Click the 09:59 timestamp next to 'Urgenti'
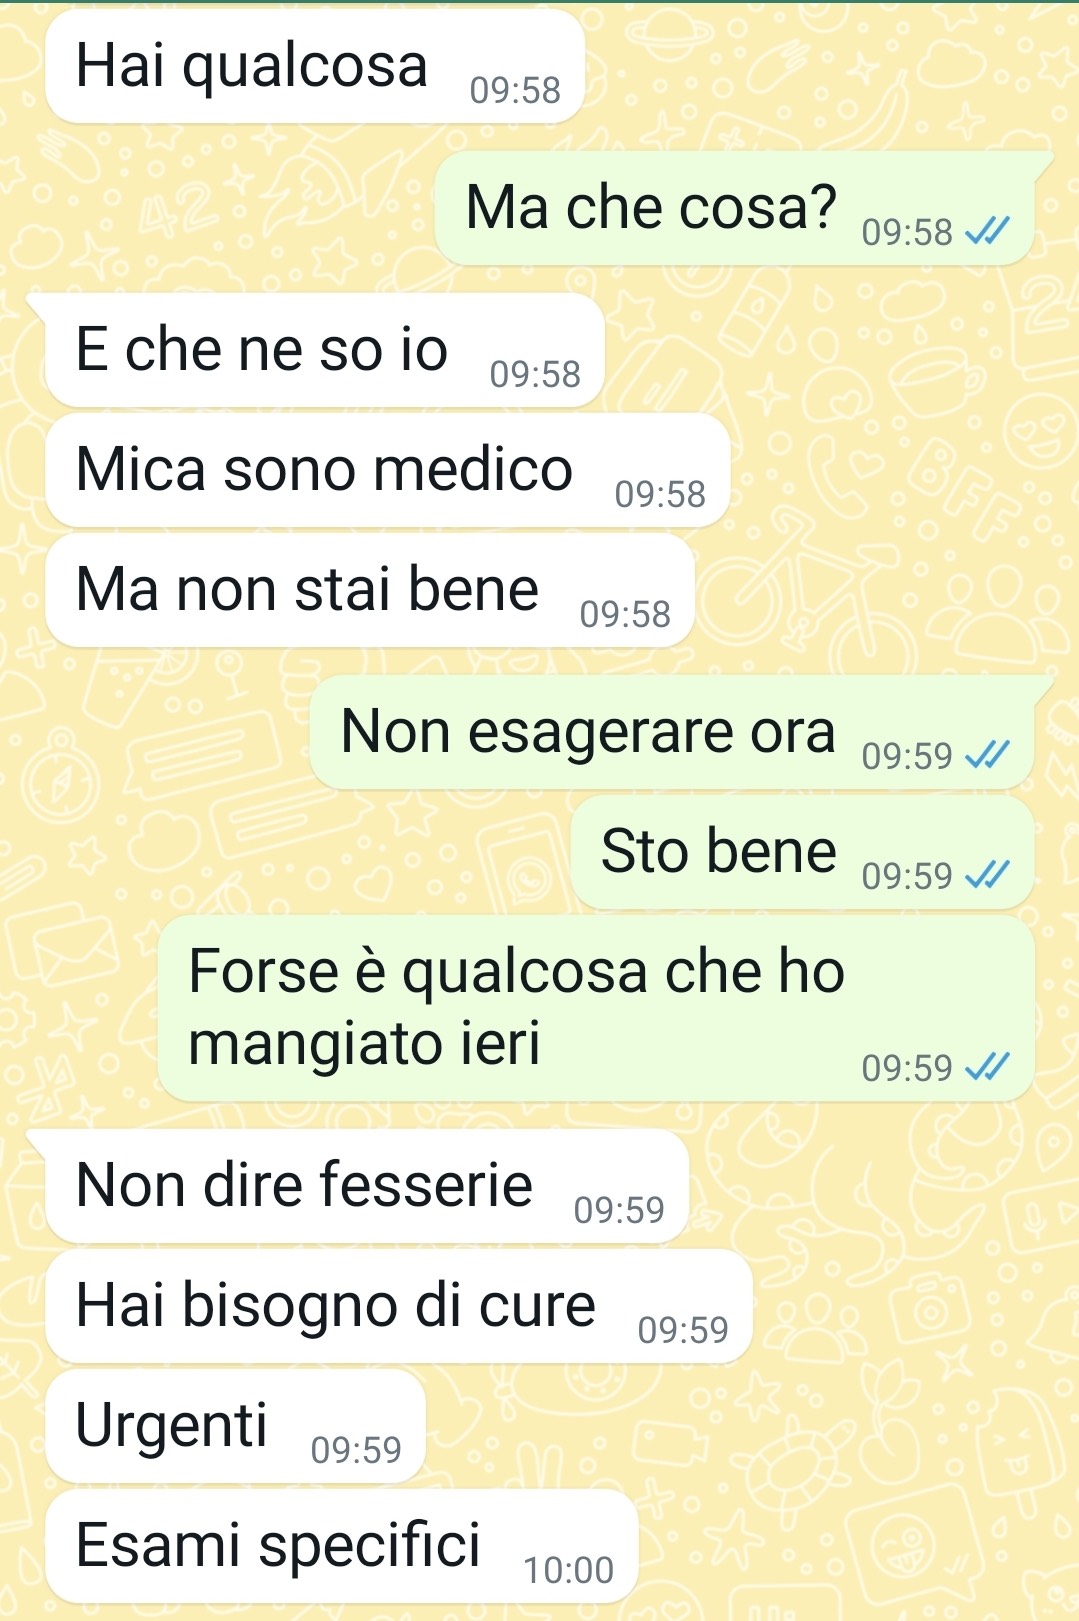This screenshot has width=1079, height=1621. pyautogui.click(x=356, y=1450)
